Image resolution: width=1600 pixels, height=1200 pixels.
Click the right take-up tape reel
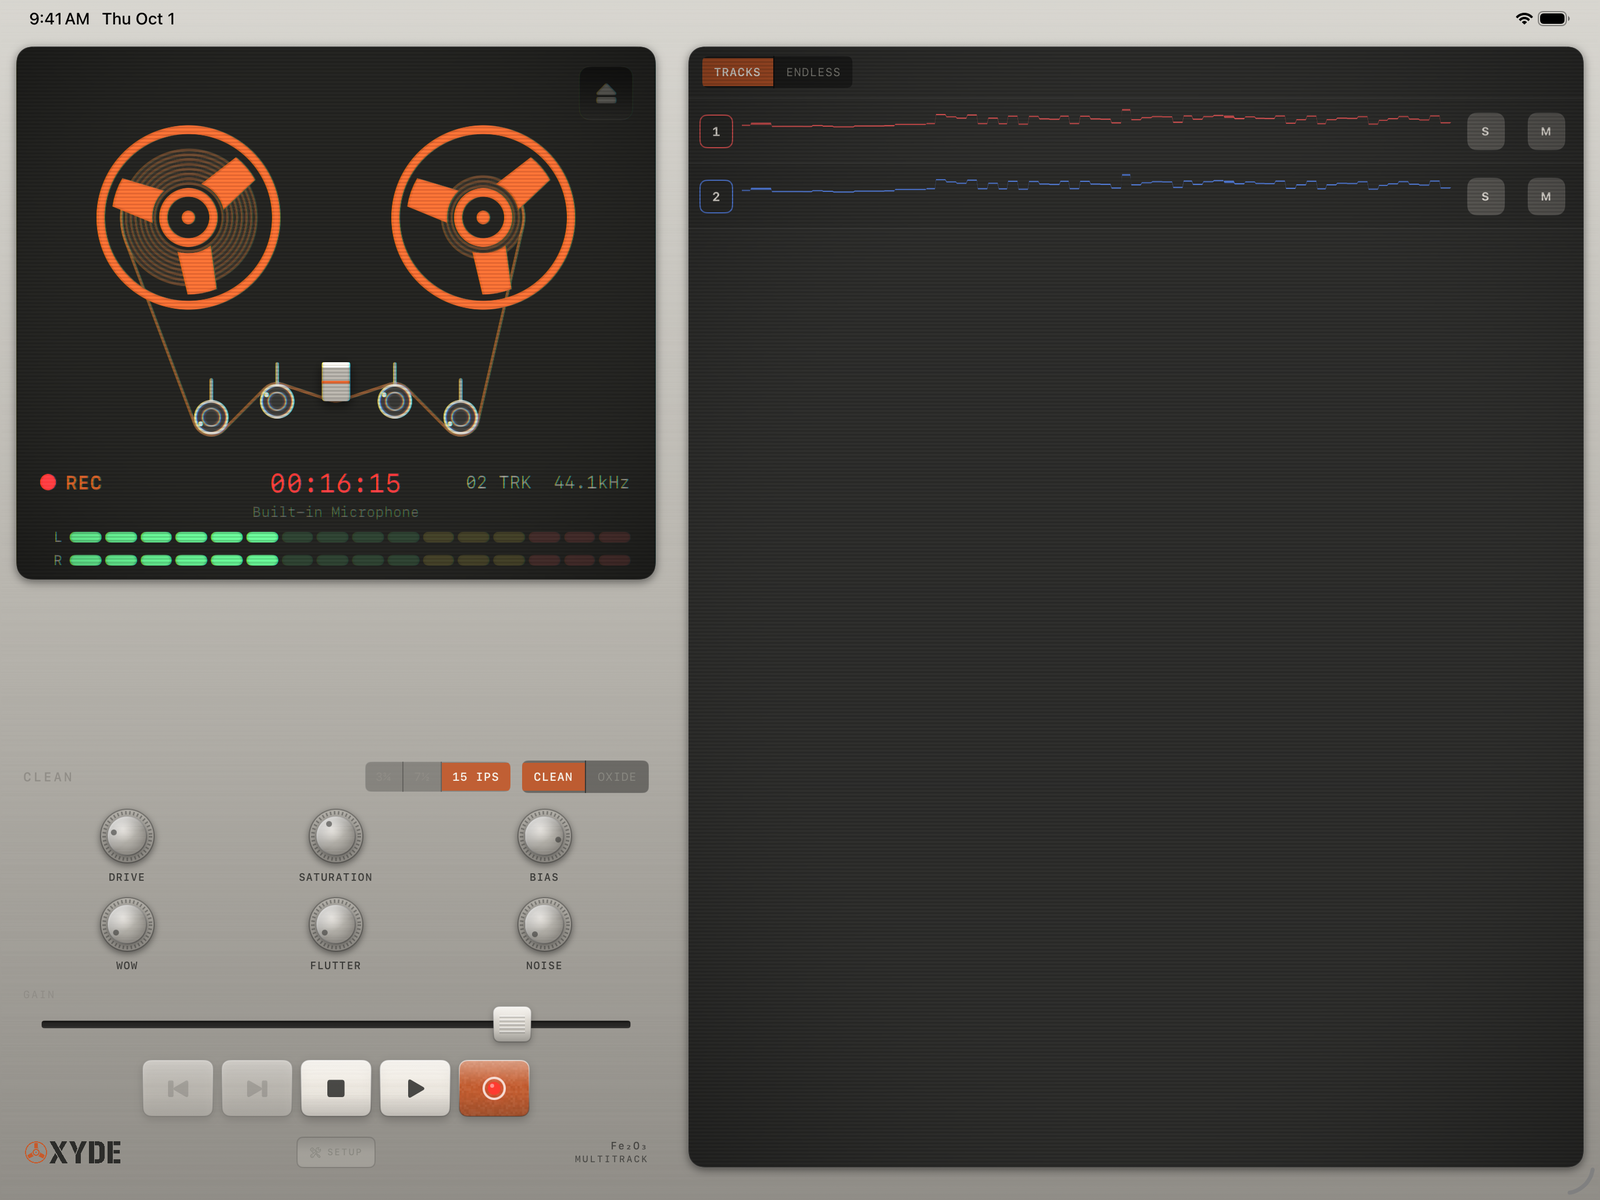coord(483,217)
